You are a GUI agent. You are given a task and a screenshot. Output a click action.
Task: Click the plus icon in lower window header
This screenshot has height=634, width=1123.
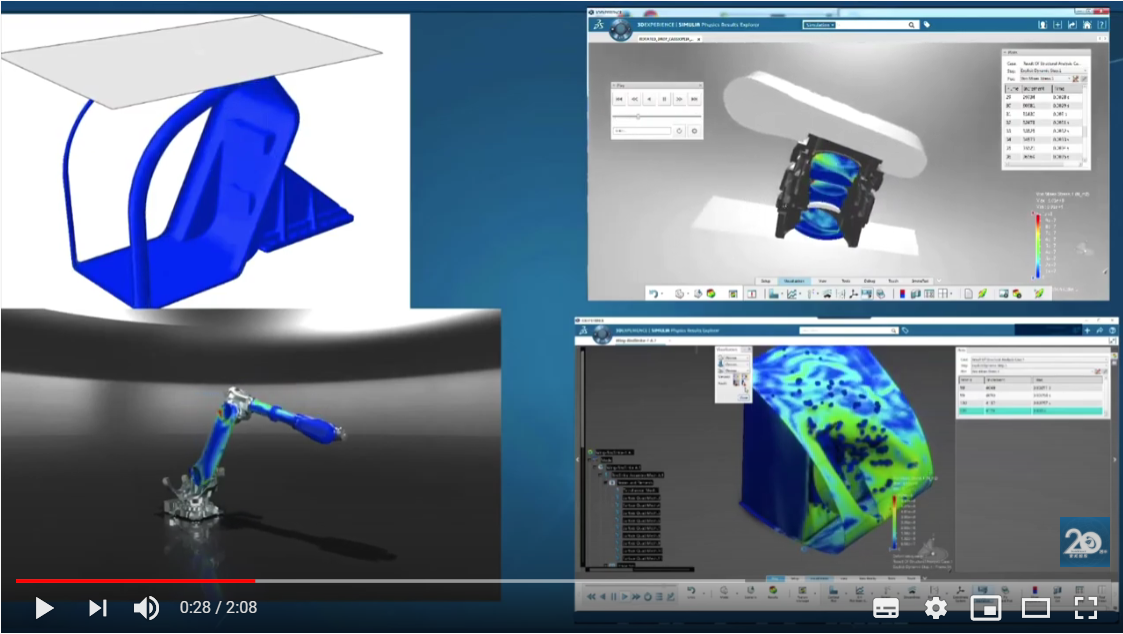pos(1087,330)
